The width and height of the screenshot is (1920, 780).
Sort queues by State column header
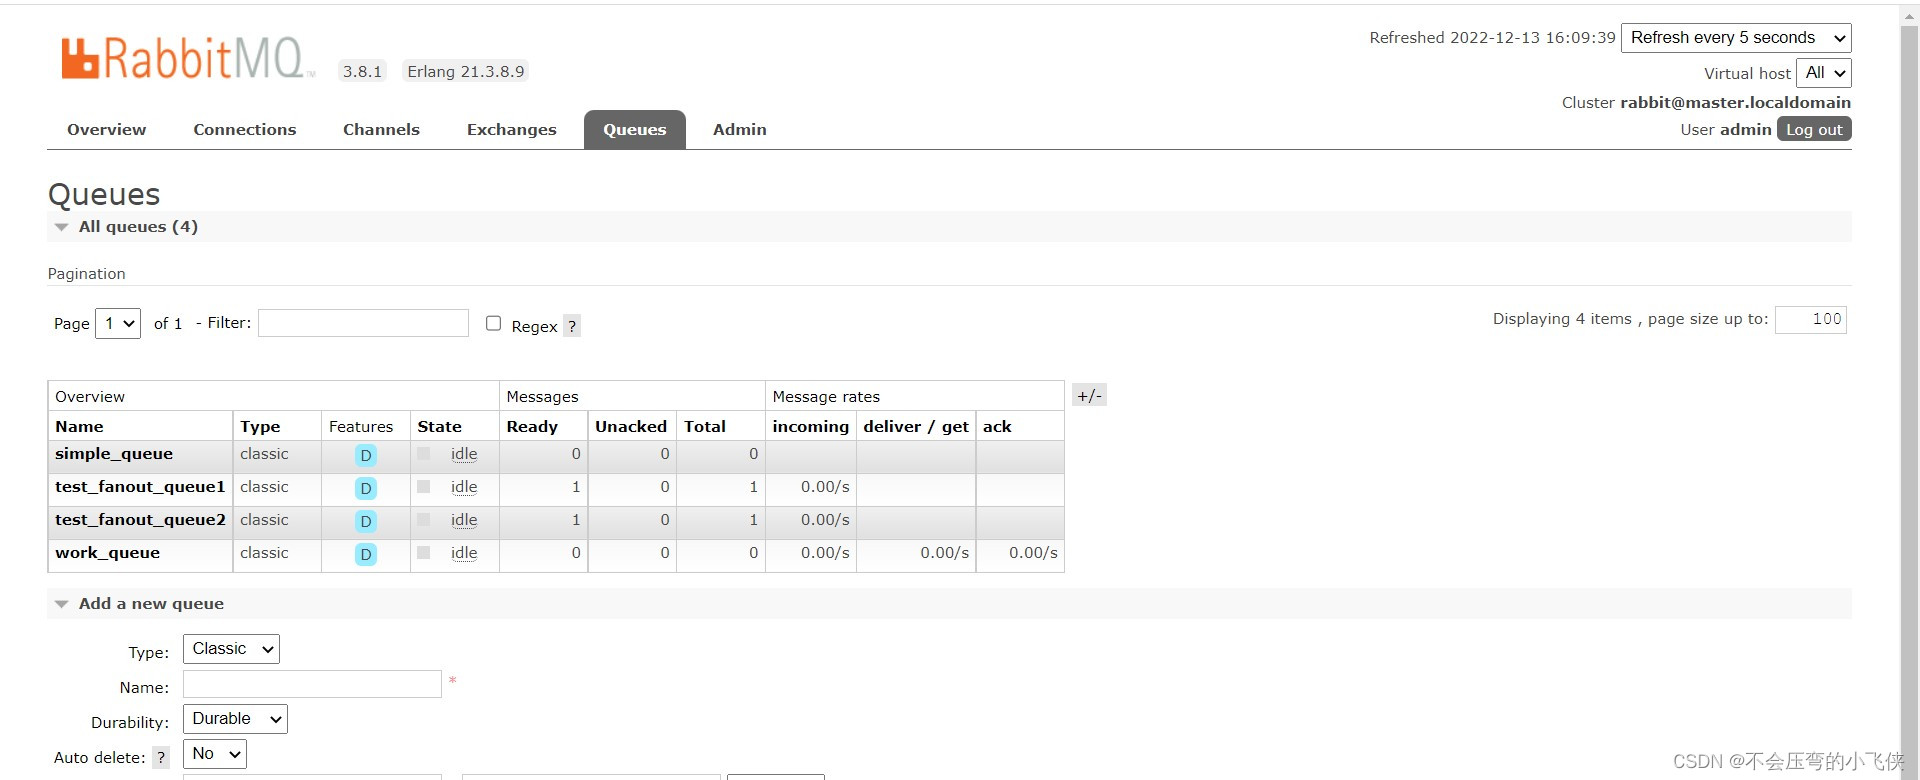pos(439,427)
